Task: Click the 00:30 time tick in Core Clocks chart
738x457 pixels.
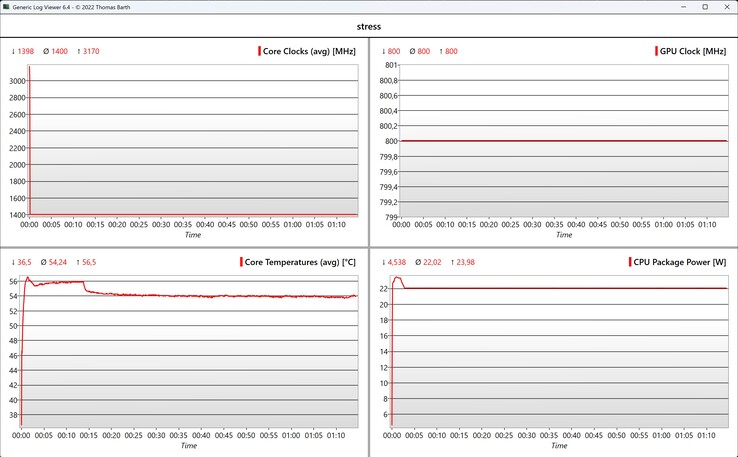Action: coord(161,225)
